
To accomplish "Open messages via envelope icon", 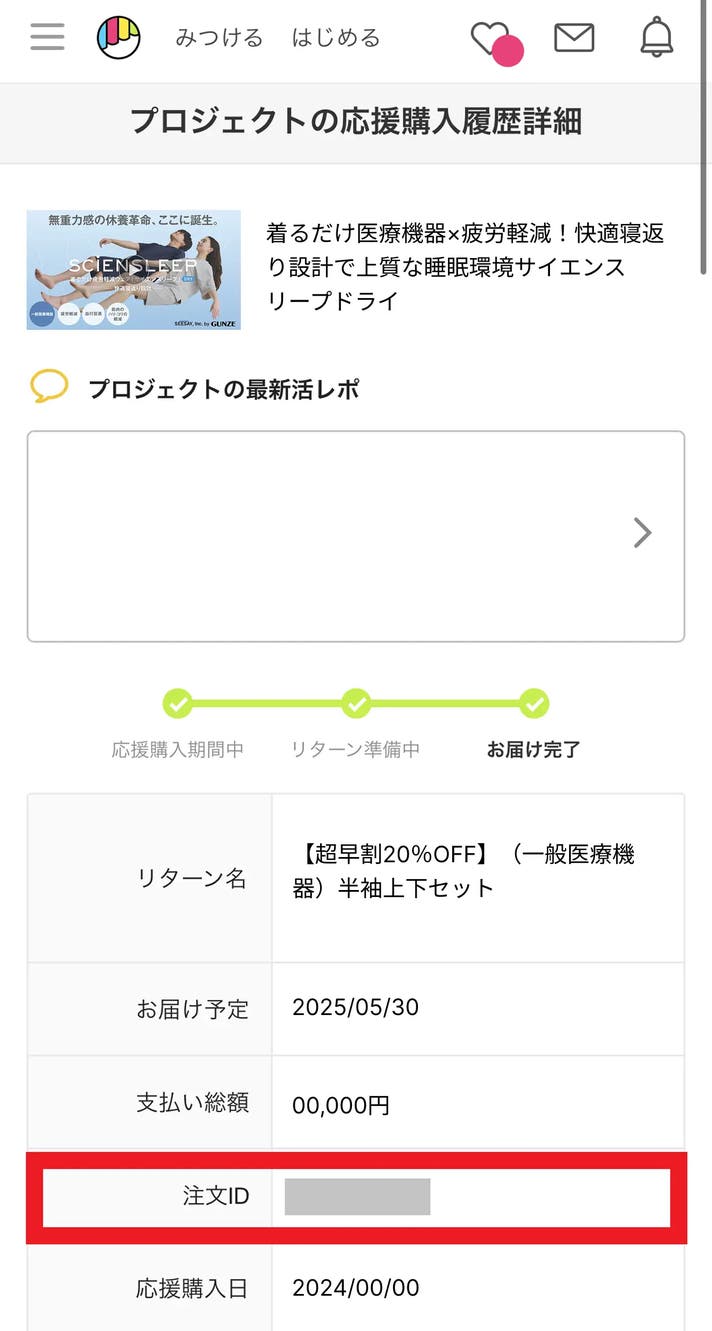I will [574, 38].
